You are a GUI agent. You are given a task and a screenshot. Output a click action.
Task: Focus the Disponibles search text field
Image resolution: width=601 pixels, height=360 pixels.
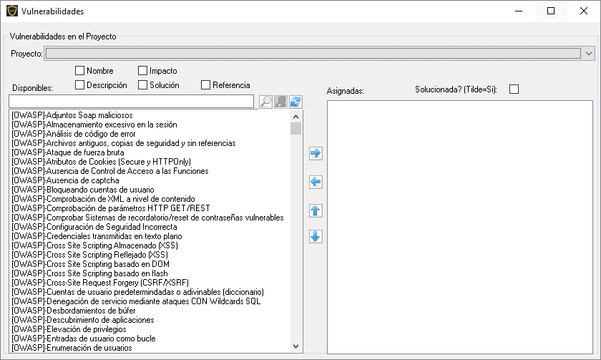tap(131, 102)
